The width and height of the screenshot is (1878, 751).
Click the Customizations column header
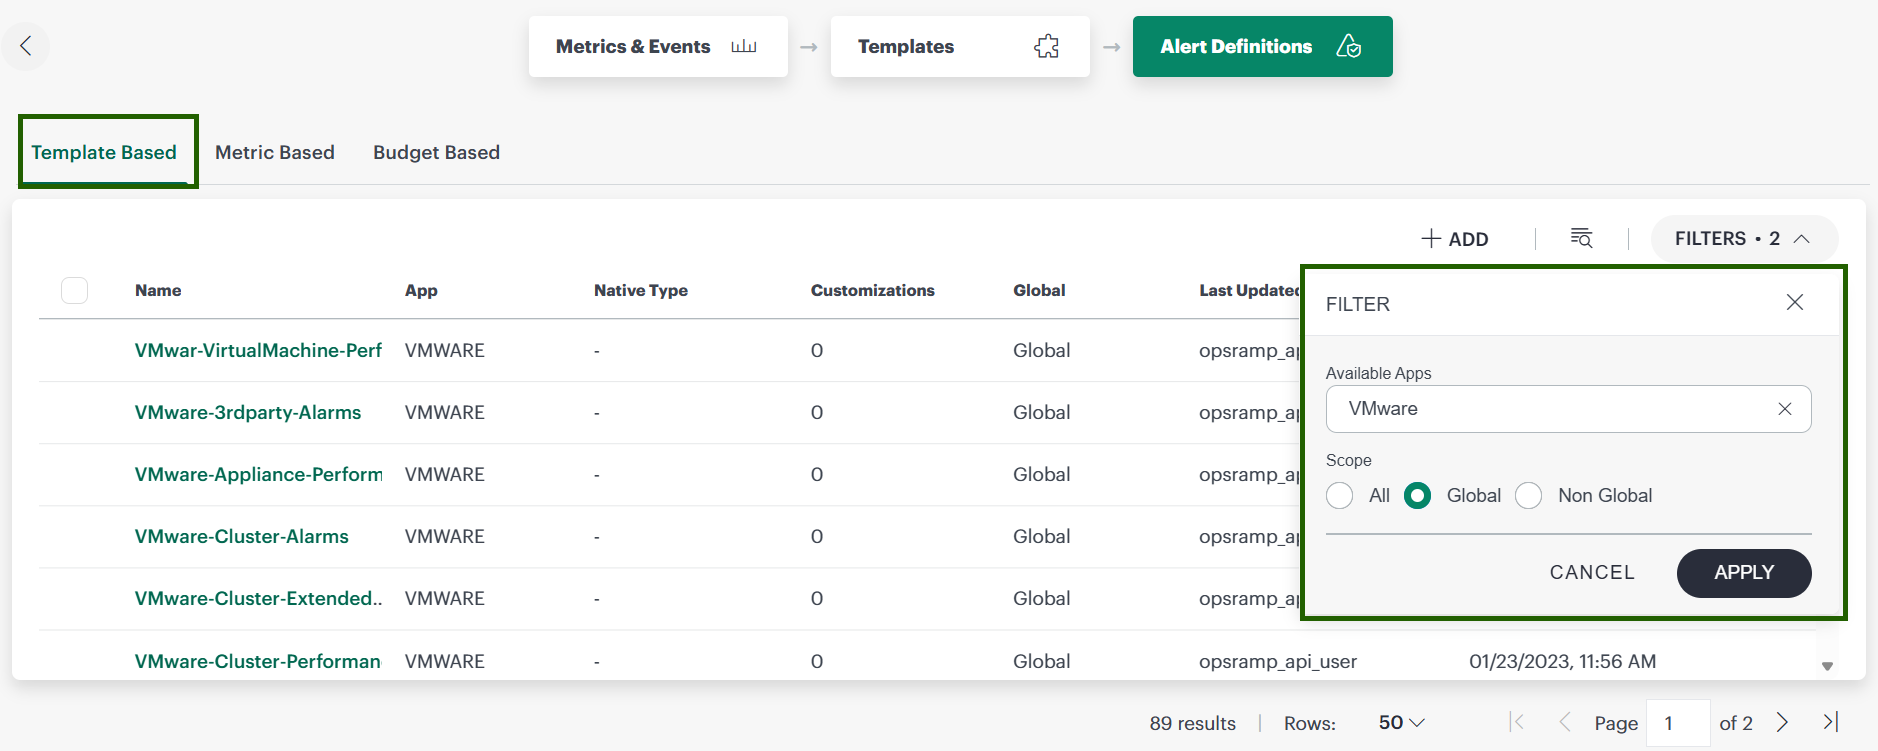point(873,290)
